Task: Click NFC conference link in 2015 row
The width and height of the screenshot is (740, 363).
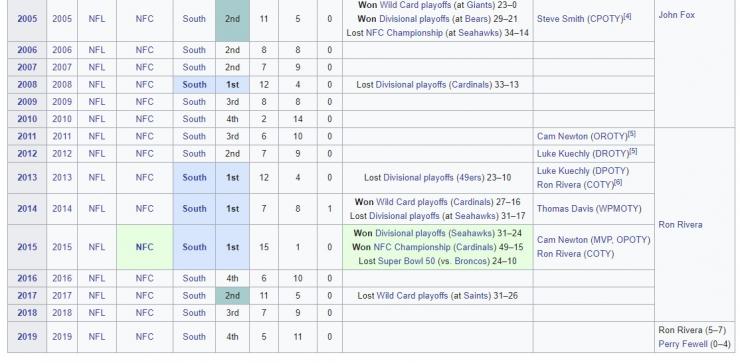Action: tap(144, 247)
